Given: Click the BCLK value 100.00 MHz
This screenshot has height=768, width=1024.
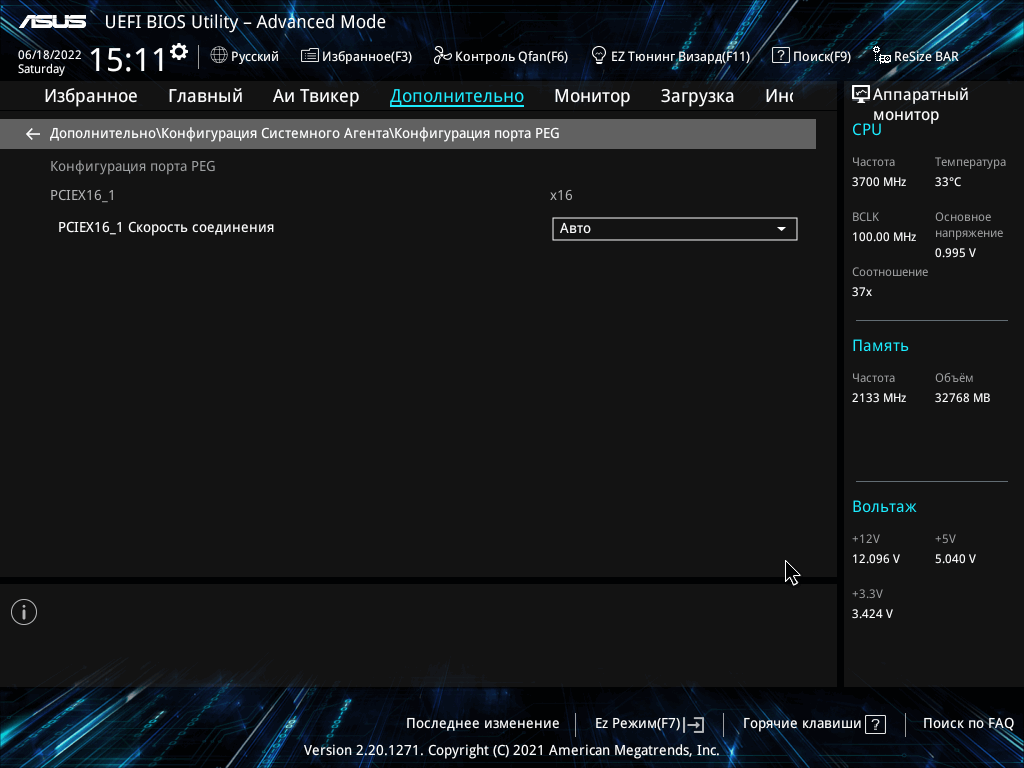Looking at the screenshot, I should pos(884,236).
